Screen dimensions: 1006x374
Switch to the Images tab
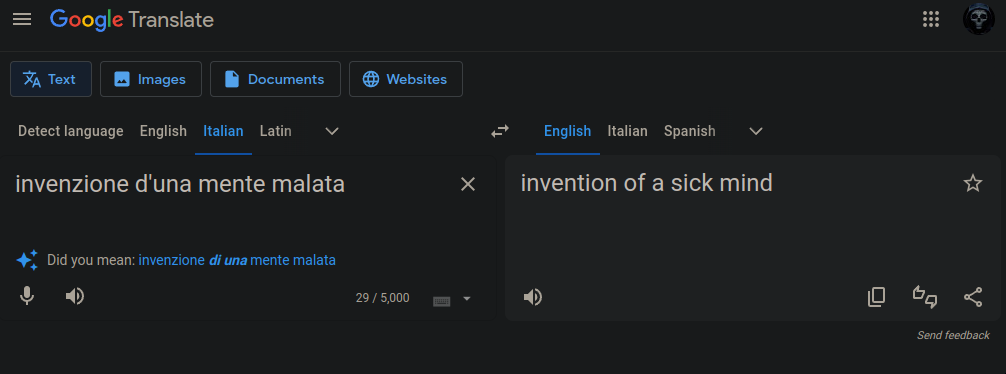(x=151, y=79)
